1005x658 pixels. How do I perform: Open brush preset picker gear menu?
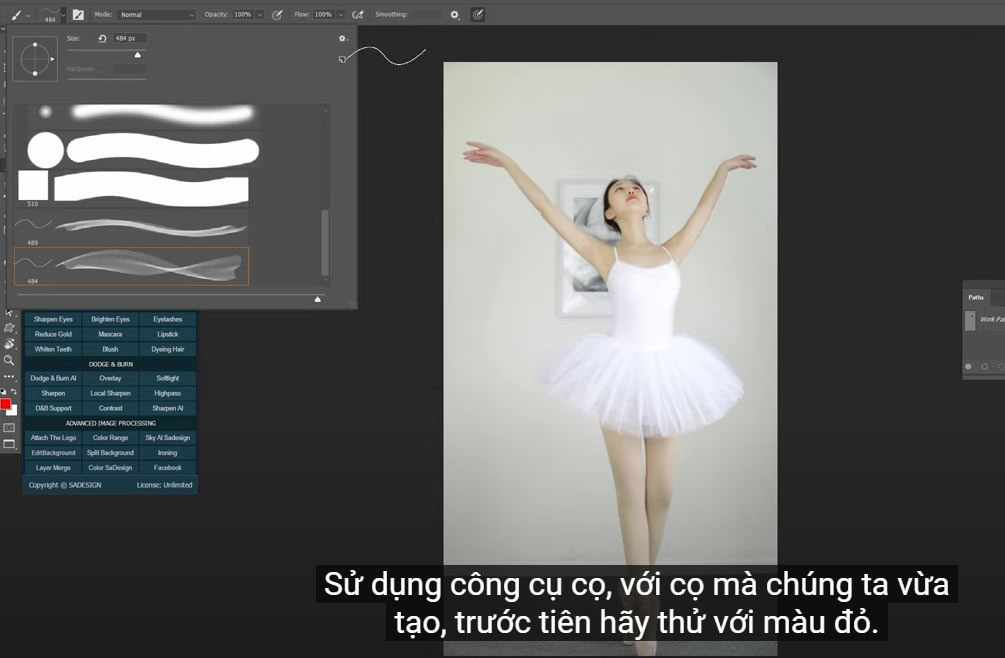tap(342, 39)
